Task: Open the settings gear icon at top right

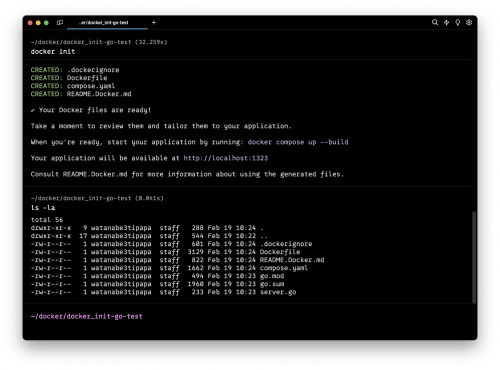Action: [469, 22]
